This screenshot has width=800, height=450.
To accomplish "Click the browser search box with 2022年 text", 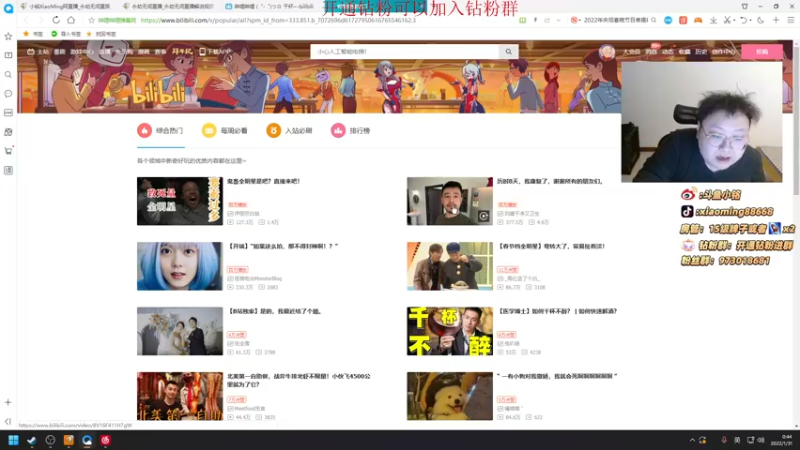I will [x=616, y=20].
